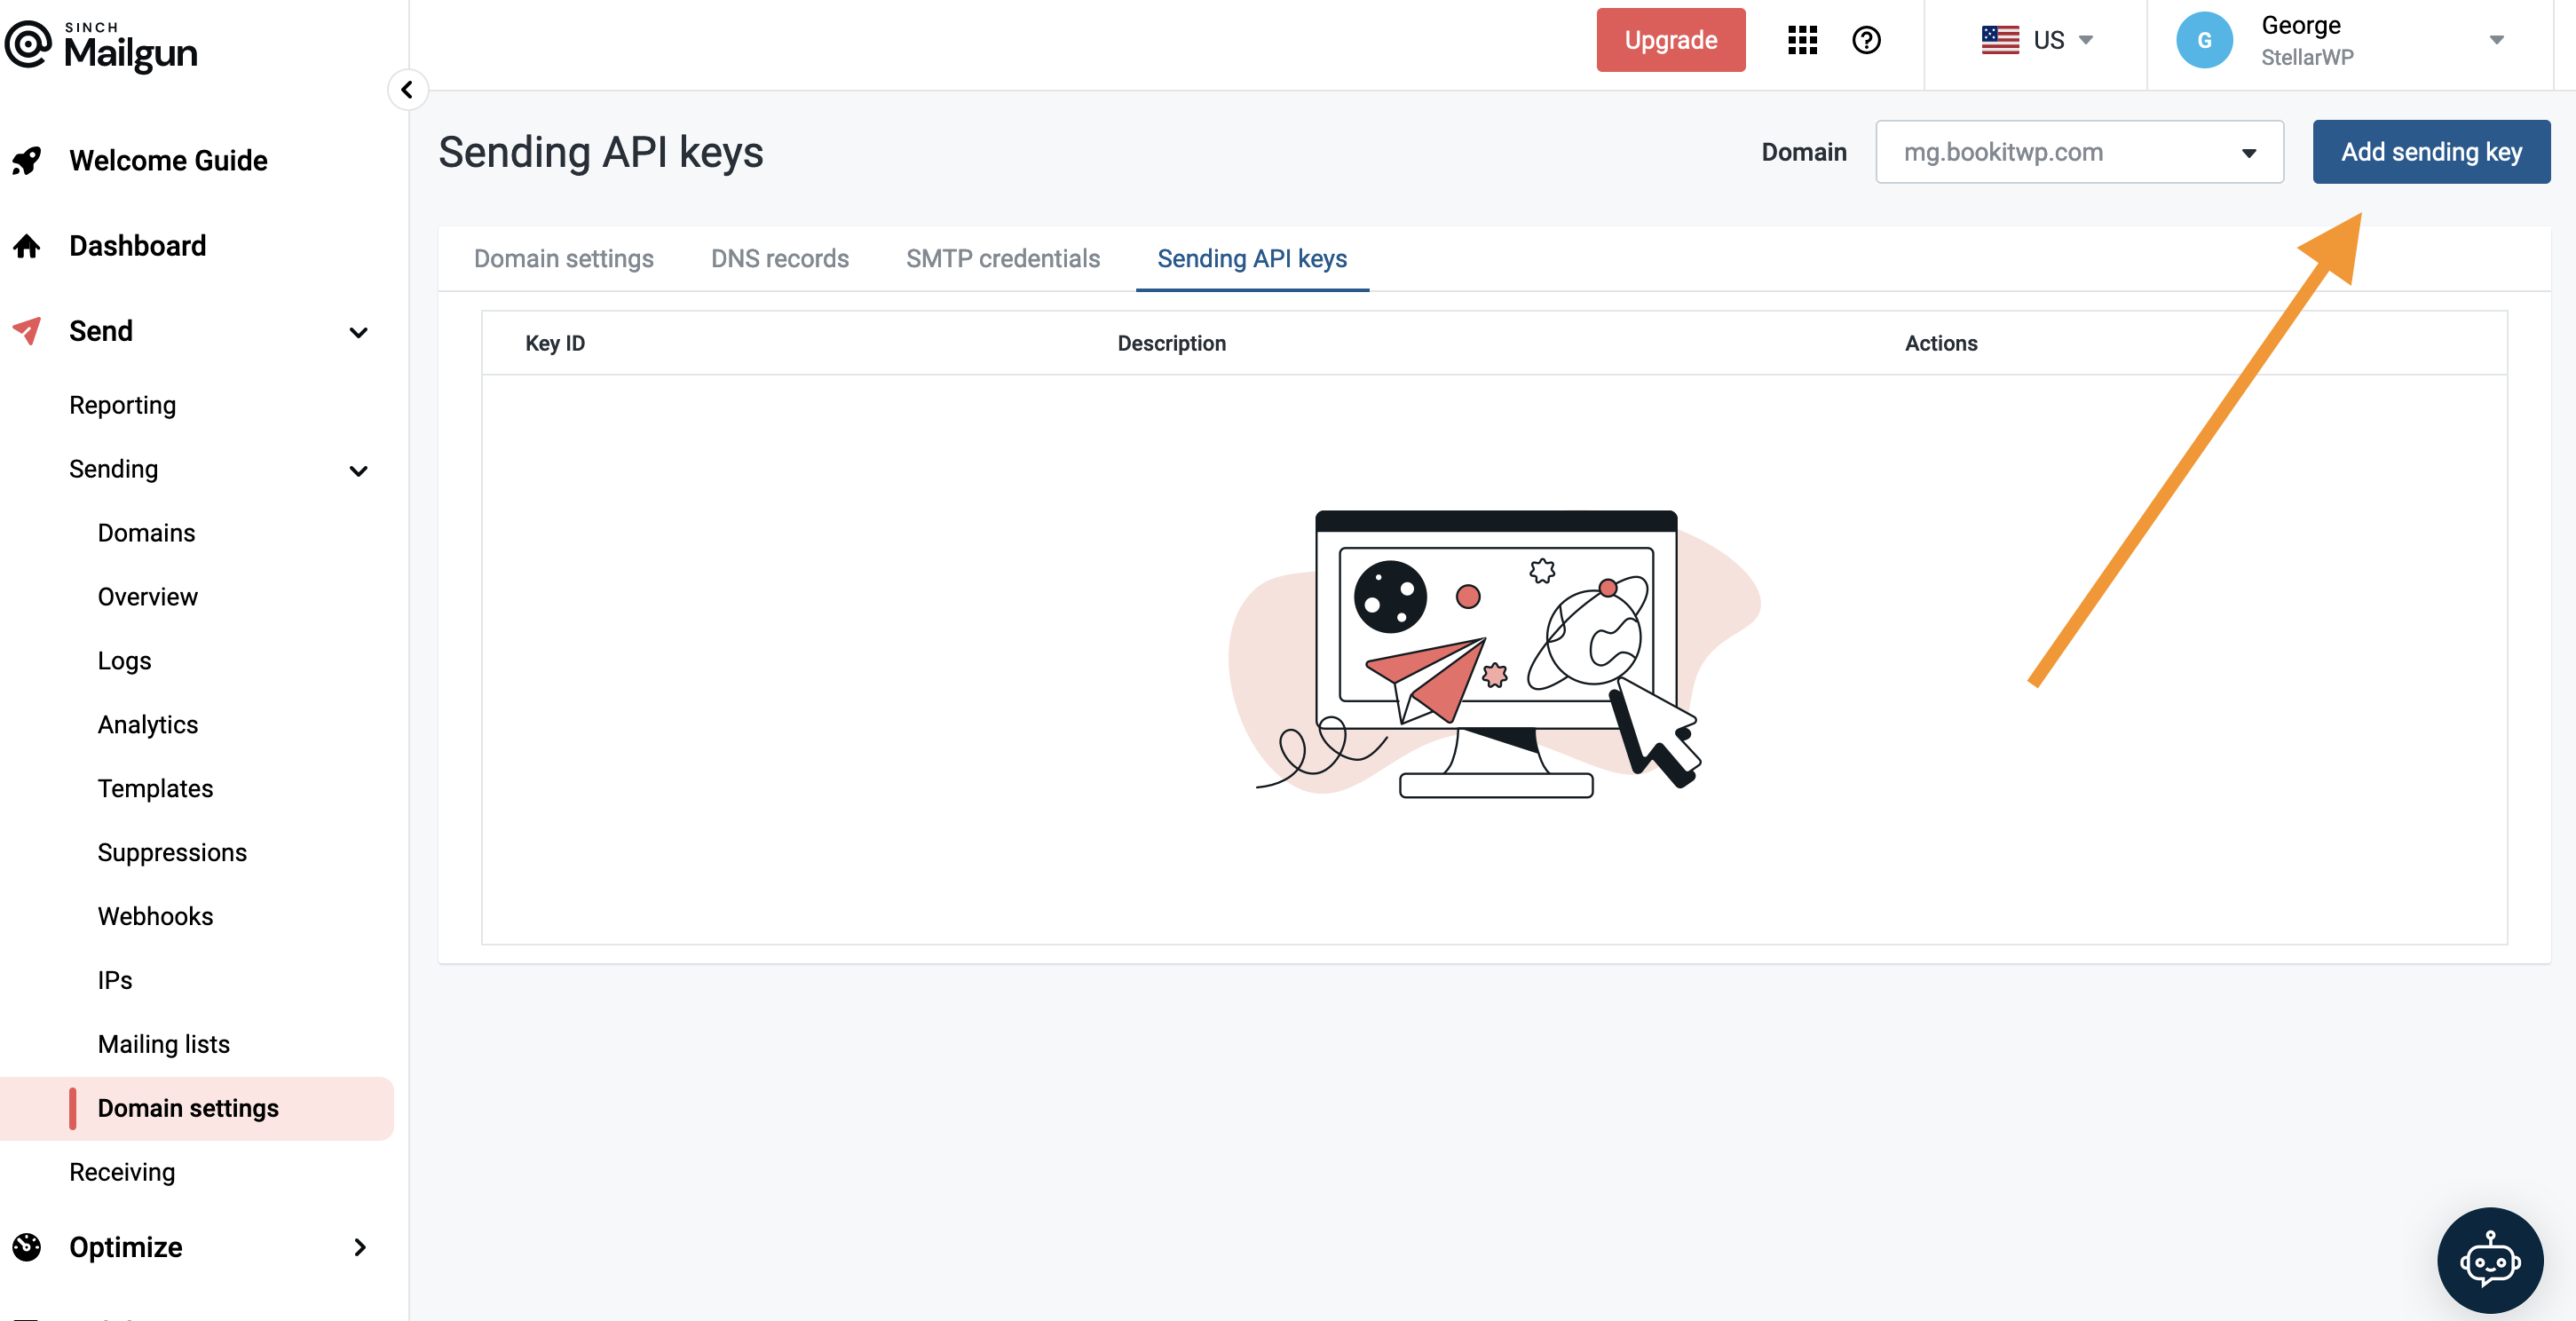Click the Dashboard home icon

[x=27, y=246]
